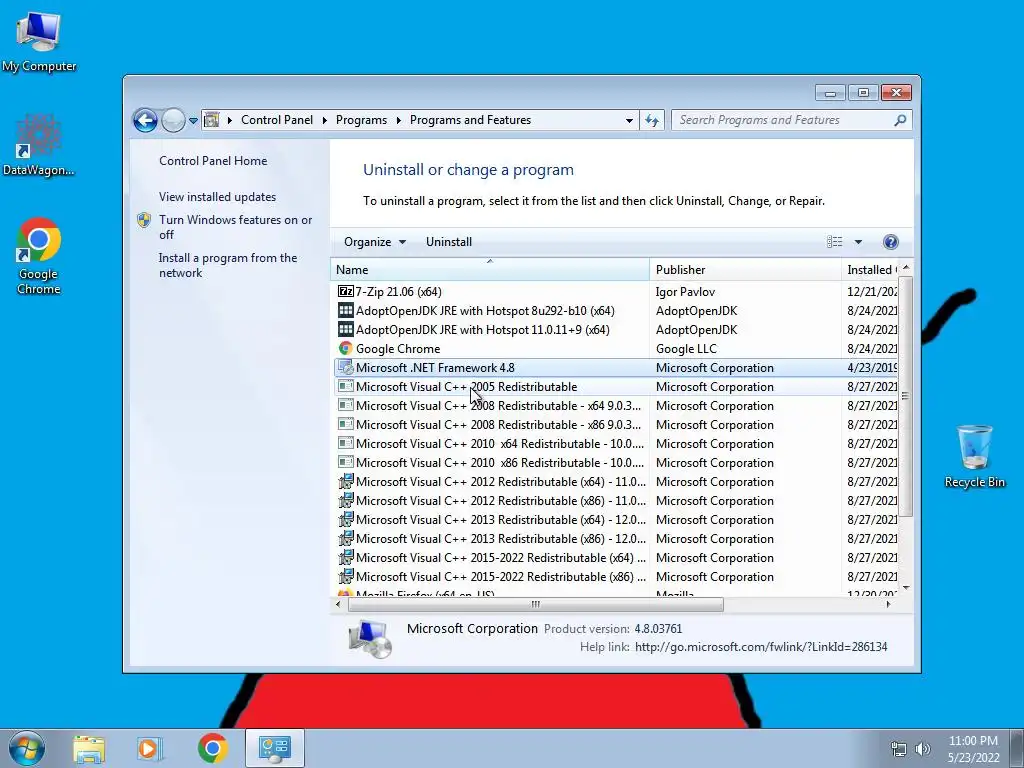Select Visual C++ 2010 x64 Redistributable row

click(616, 443)
